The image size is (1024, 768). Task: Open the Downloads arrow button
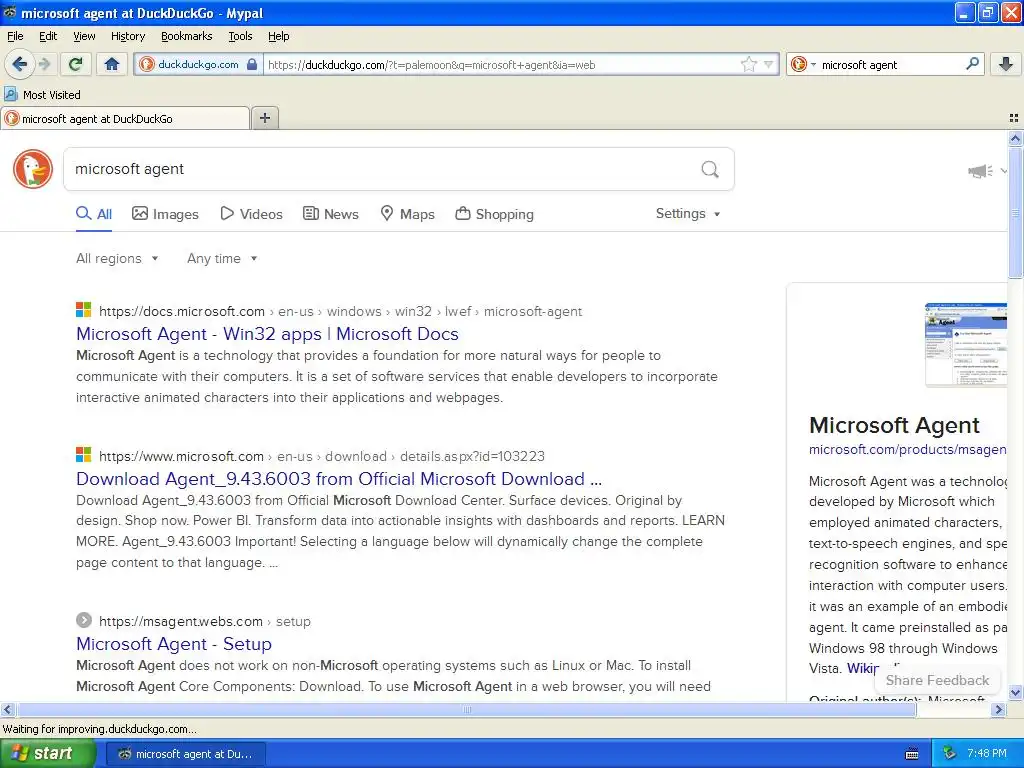[x=1006, y=64]
